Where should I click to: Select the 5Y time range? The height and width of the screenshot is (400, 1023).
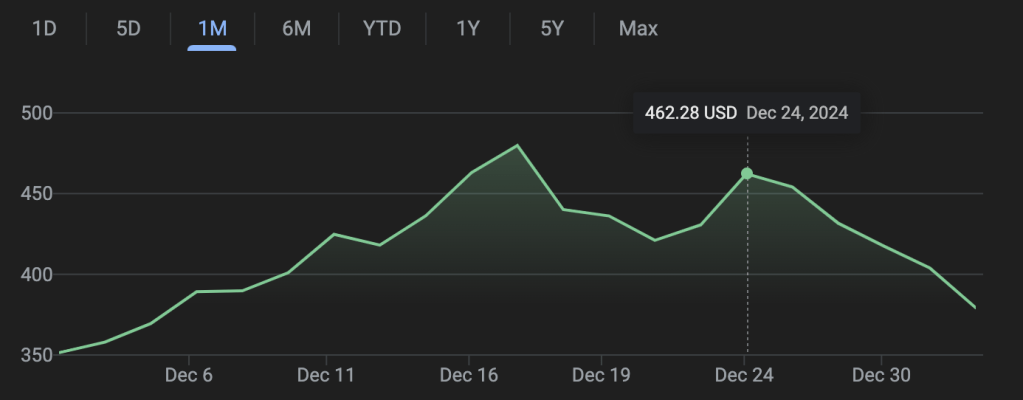[x=552, y=28]
